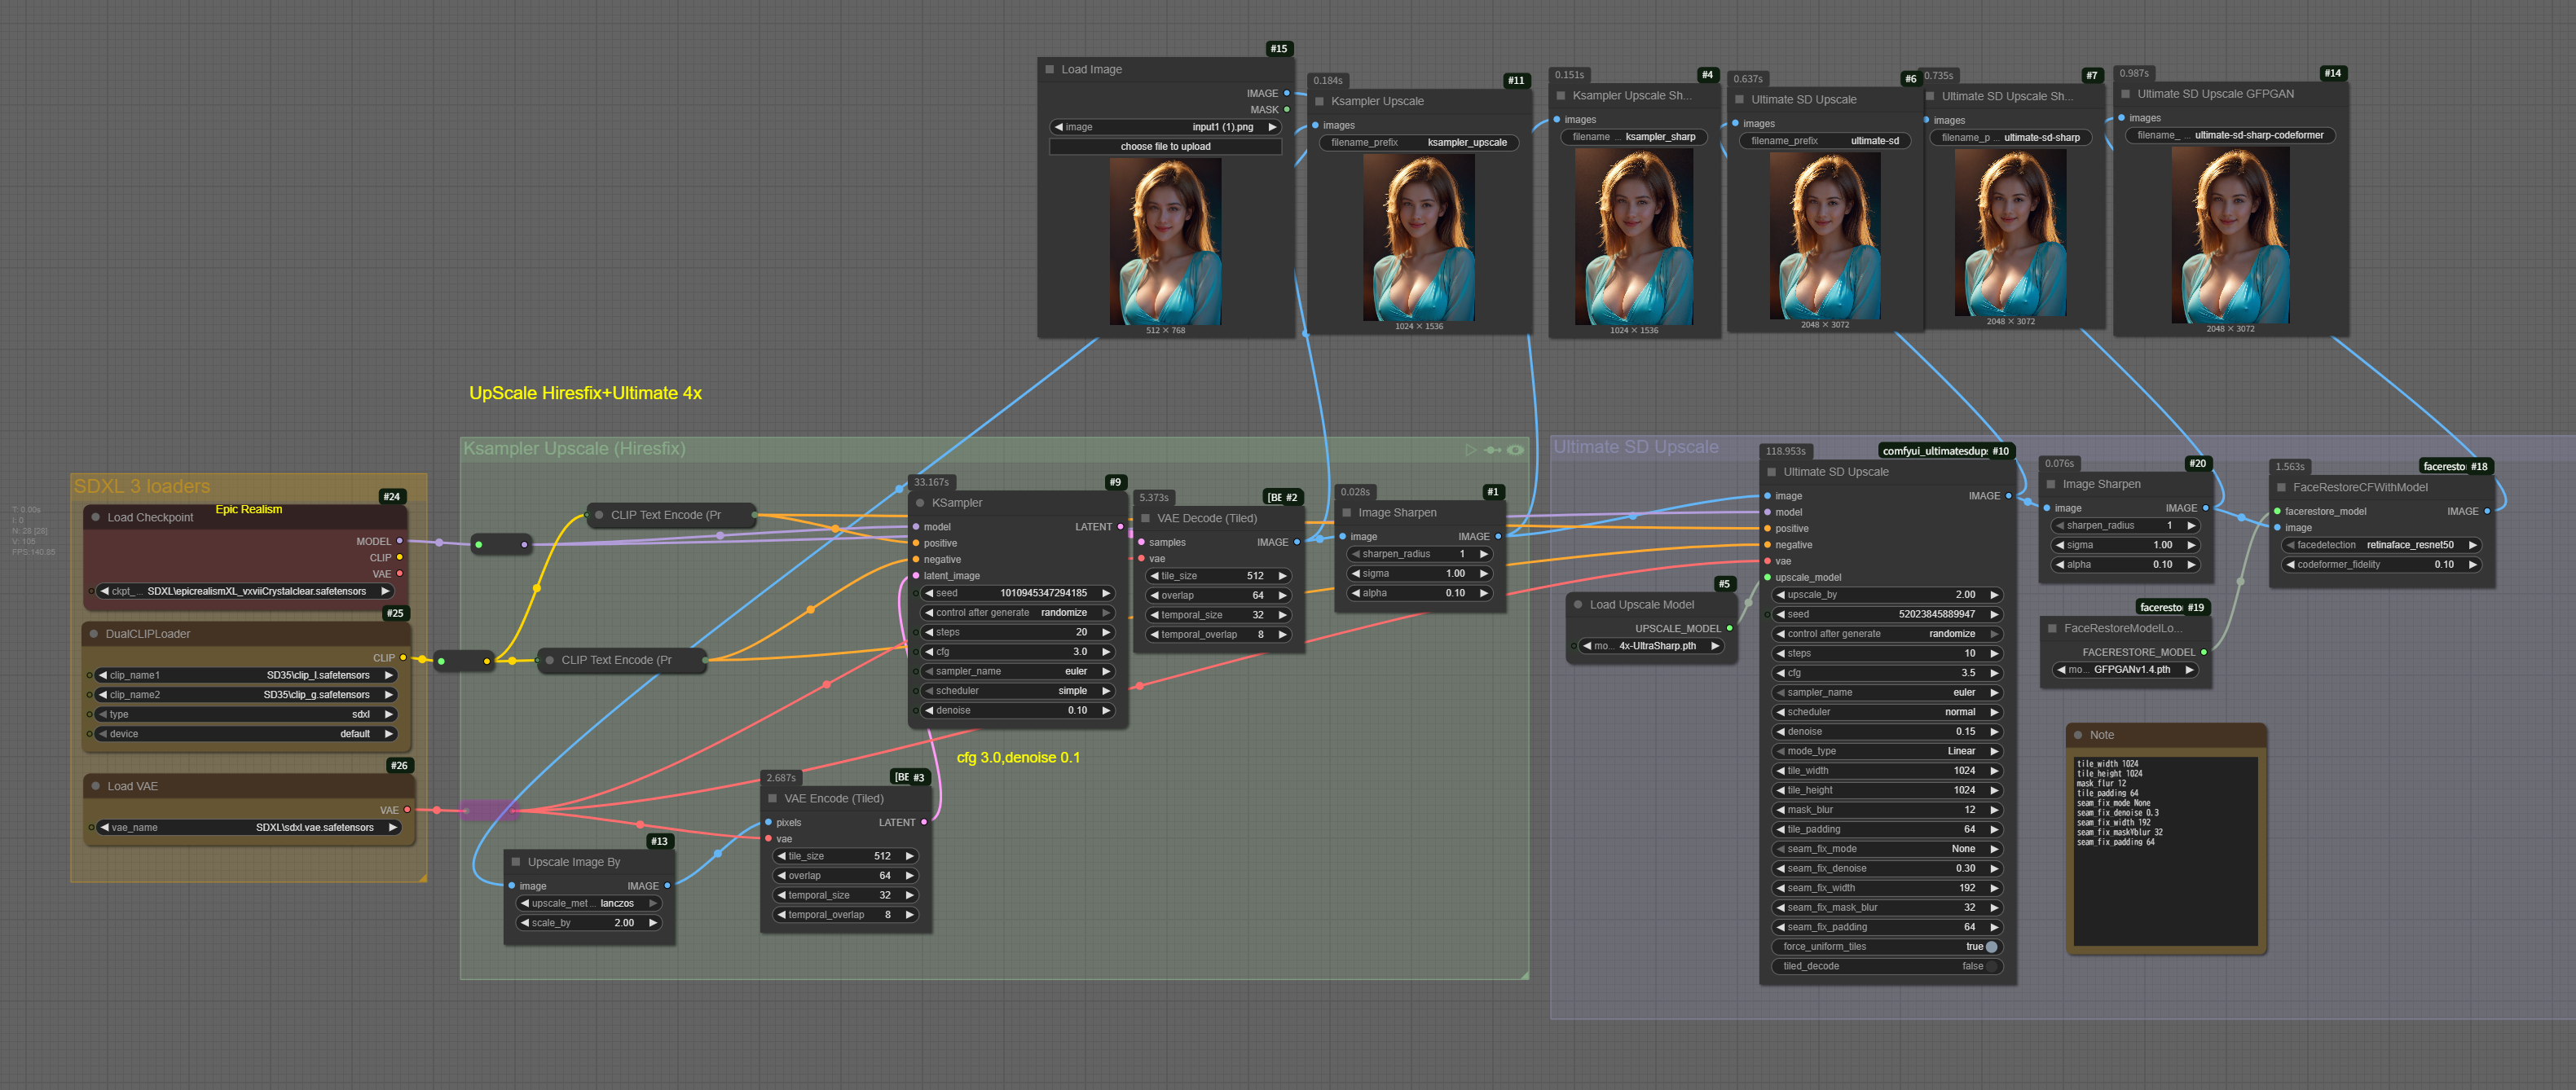Click the Load Upscale Model collapse dot
The width and height of the screenshot is (2576, 1090).
1578,605
